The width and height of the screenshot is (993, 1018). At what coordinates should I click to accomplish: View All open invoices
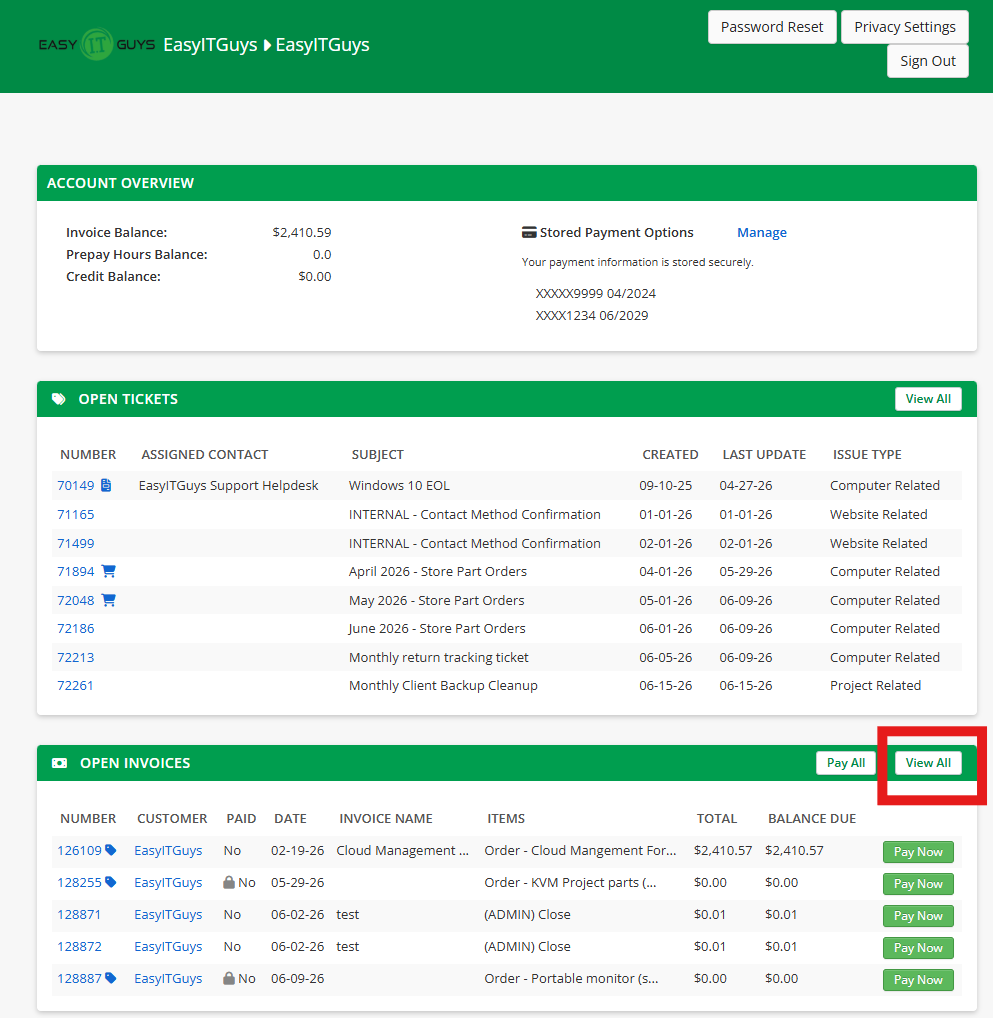click(x=928, y=763)
